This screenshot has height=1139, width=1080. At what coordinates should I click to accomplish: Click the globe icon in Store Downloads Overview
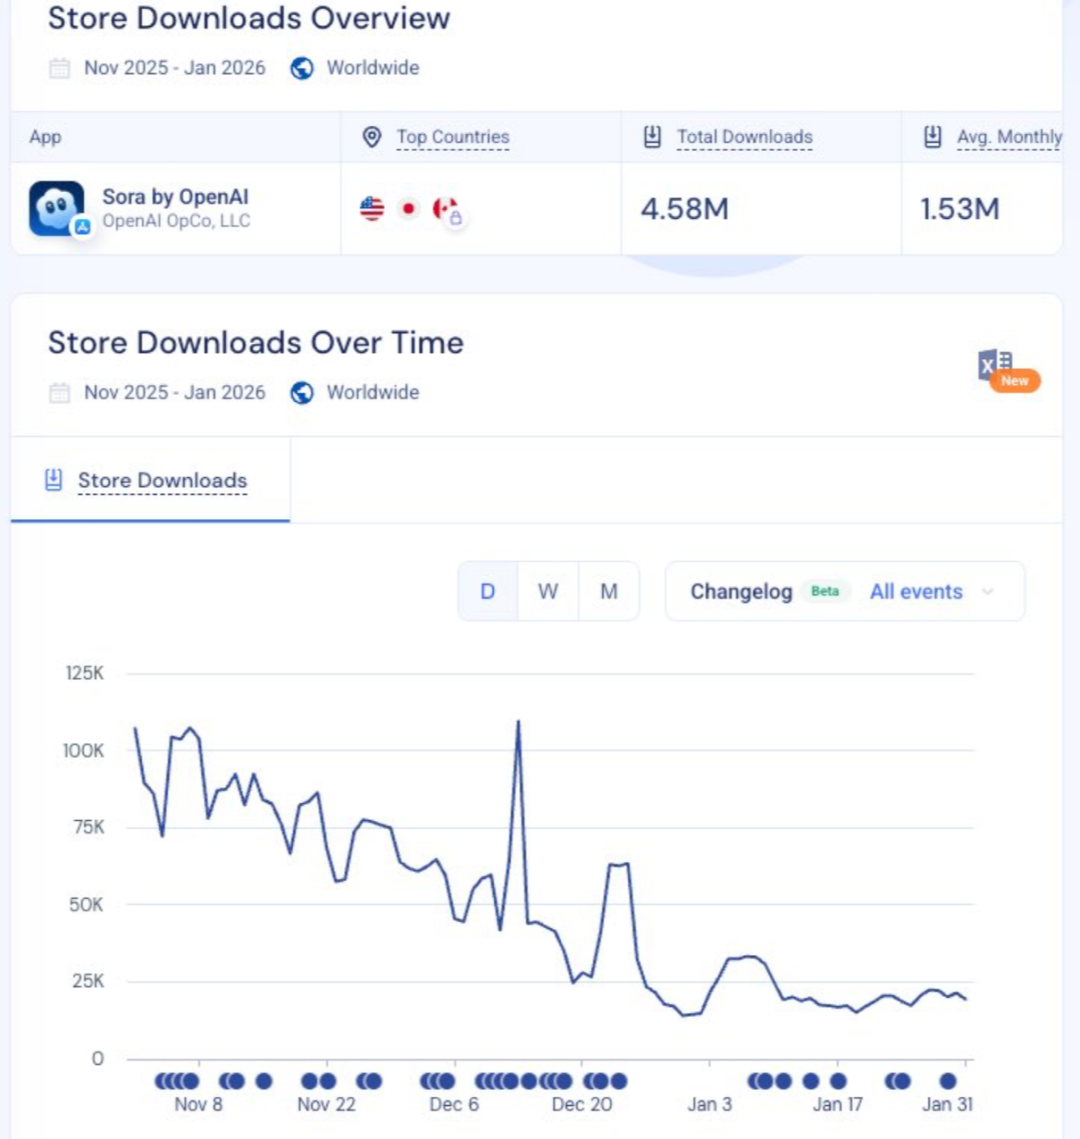point(302,68)
